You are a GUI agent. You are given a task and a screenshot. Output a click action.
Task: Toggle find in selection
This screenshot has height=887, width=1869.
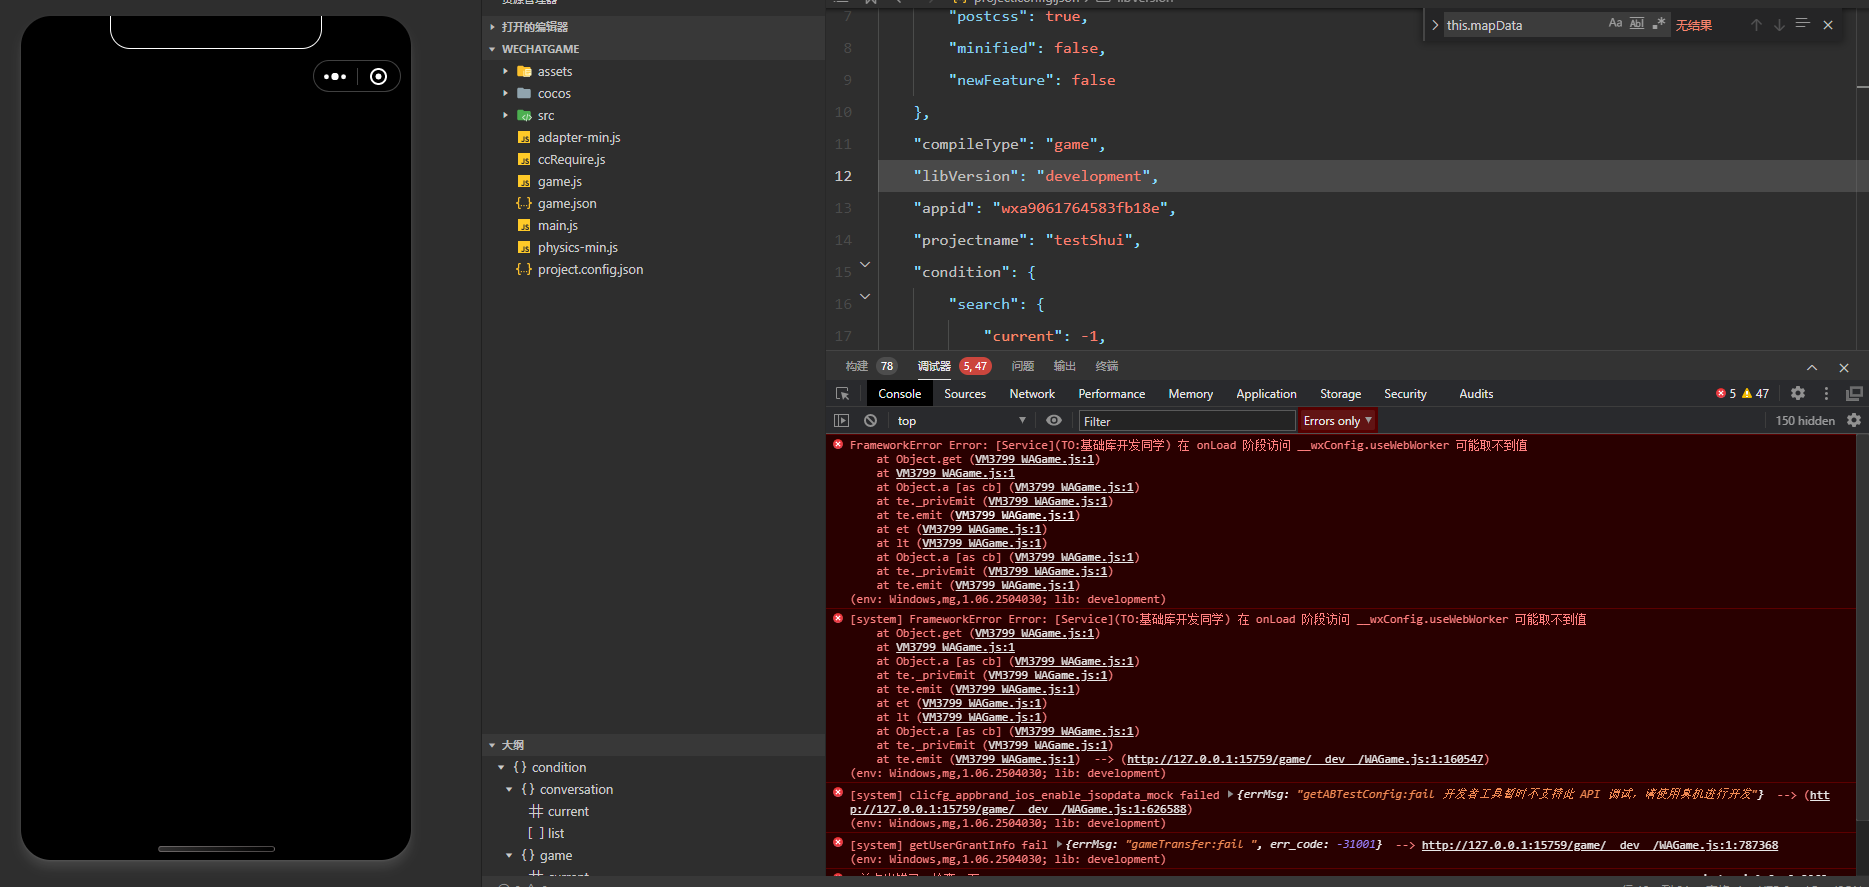[x=1803, y=24]
